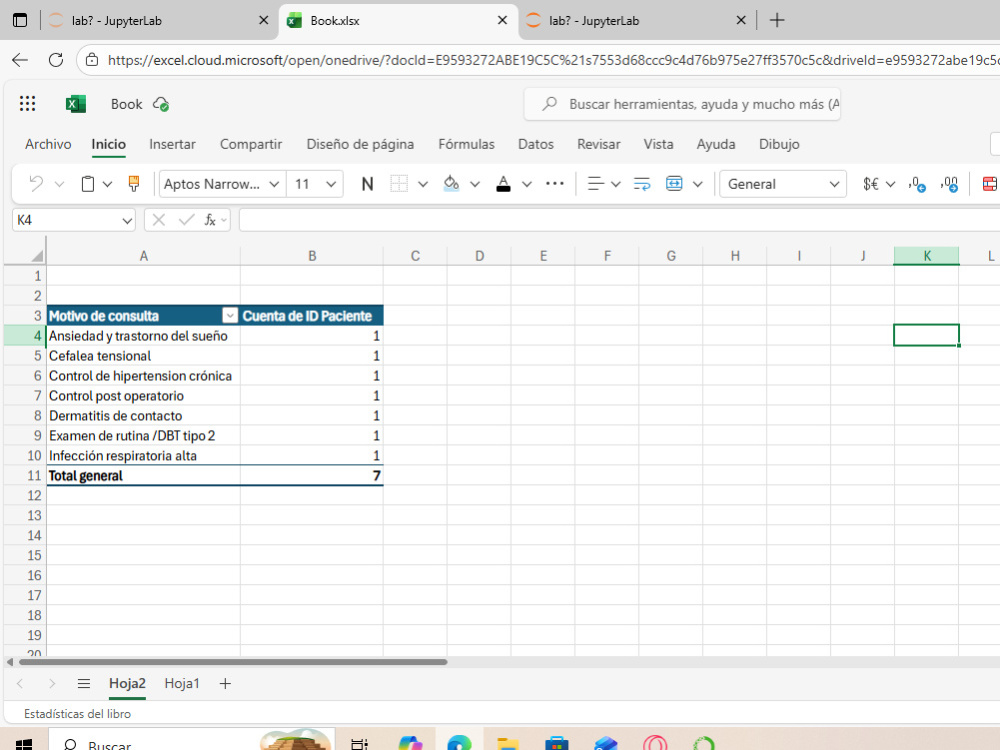Click the Excel logo icon in header
The height and width of the screenshot is (750, 1000).
pos(76,104)
